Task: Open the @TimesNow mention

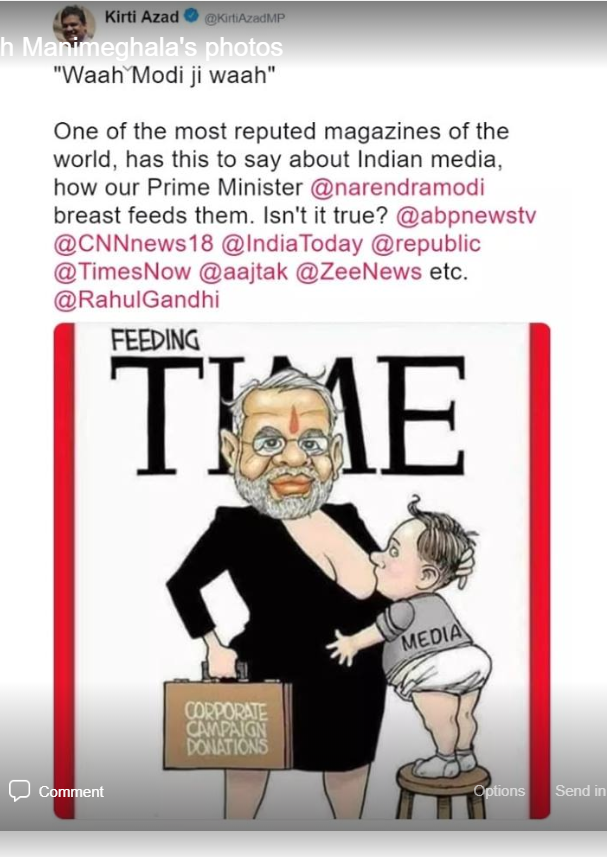Action: point(122,272)
